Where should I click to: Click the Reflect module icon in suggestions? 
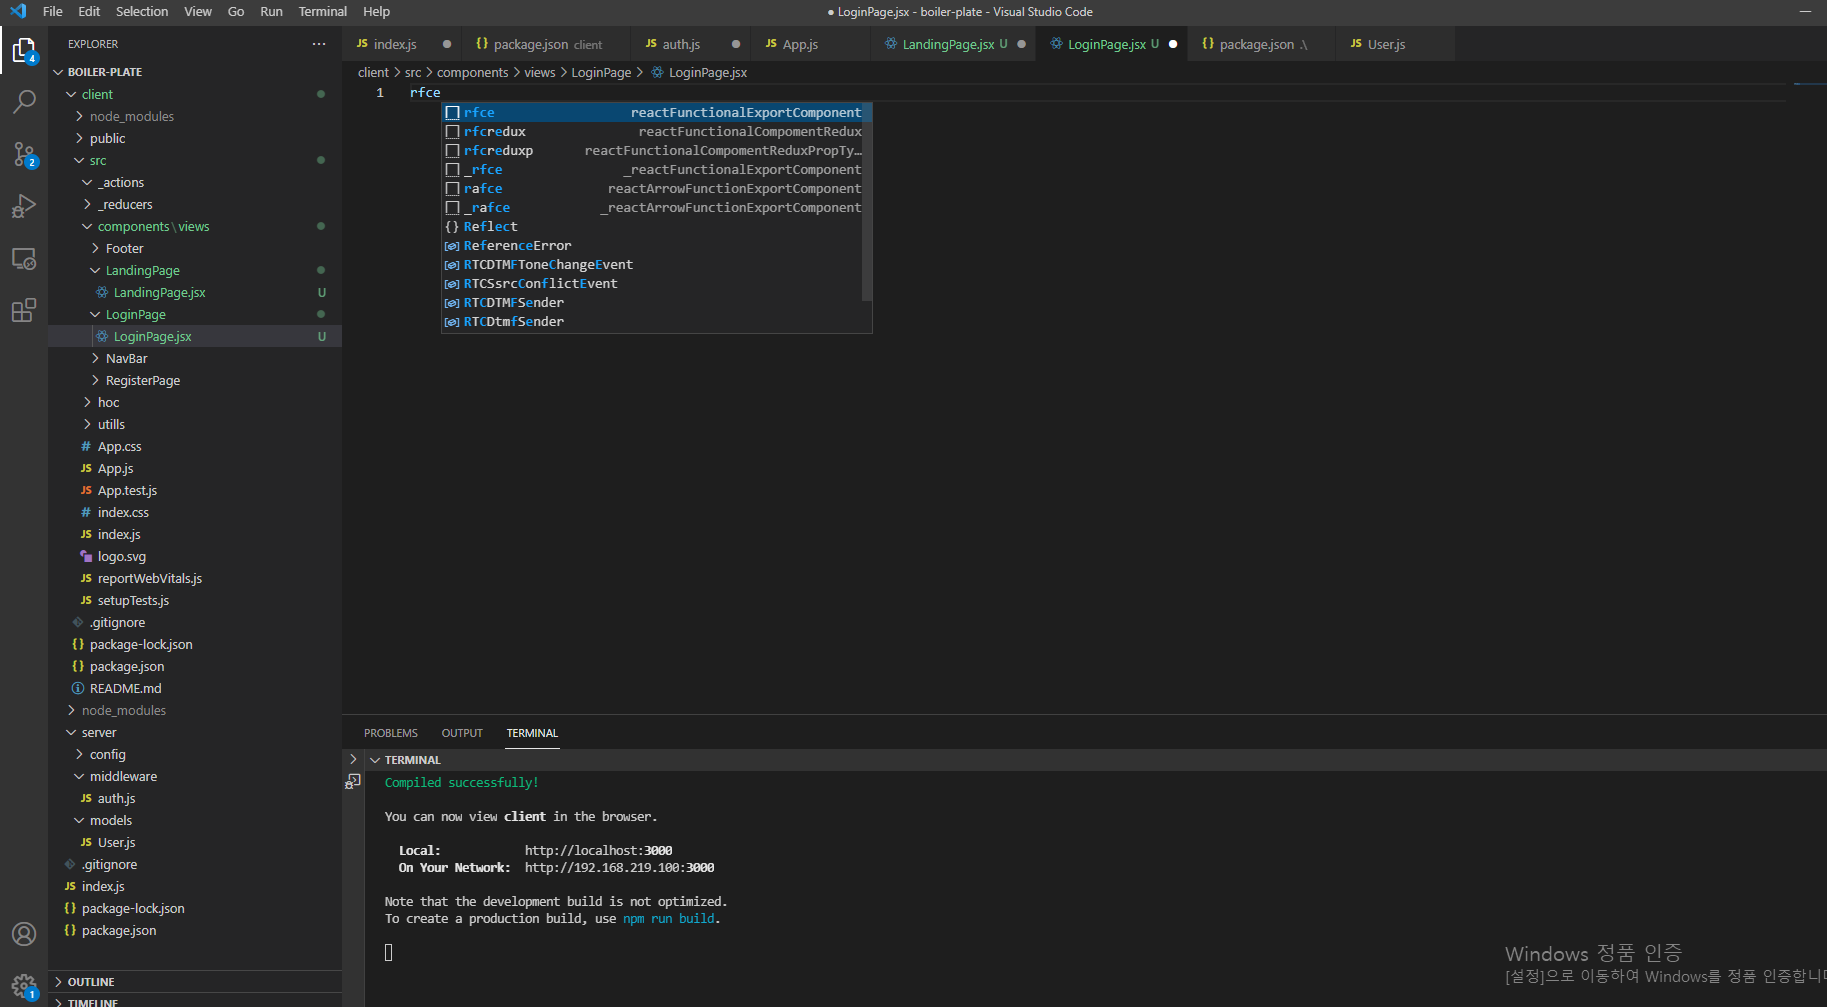coord(452,226)
